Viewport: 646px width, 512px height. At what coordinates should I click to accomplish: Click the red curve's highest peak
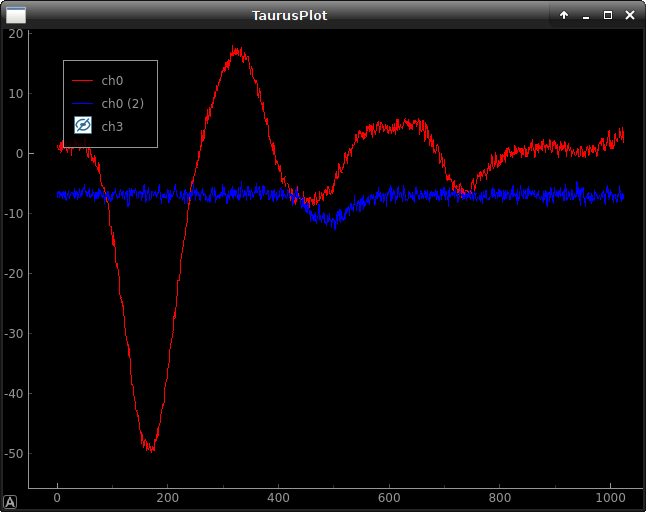click(236, 48)
